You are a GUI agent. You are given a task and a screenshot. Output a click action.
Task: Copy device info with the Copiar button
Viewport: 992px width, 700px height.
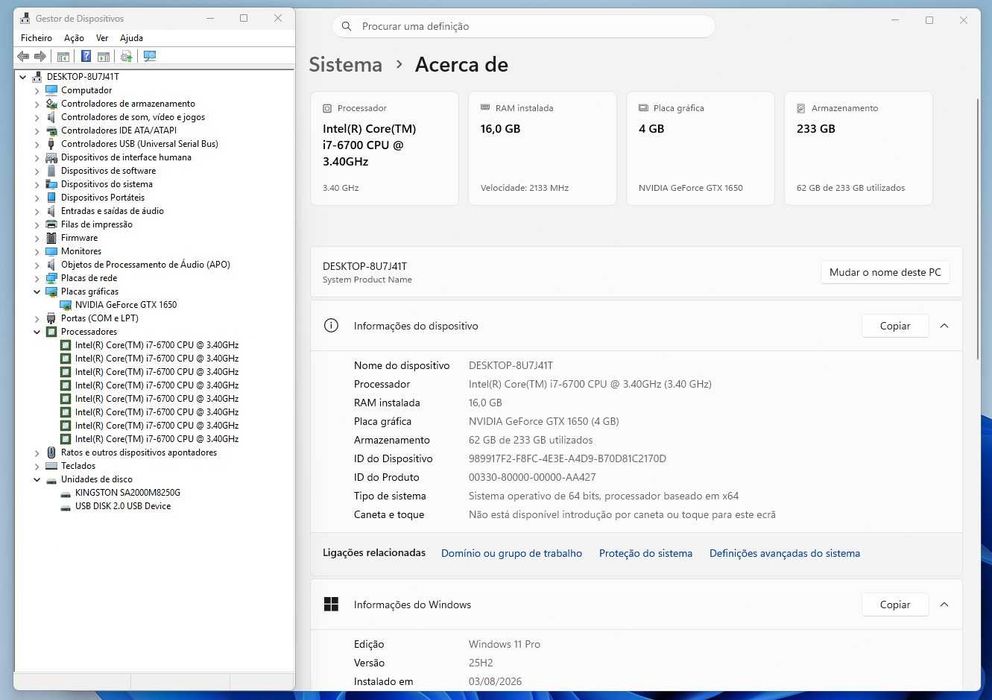click(x=895, y=326)
